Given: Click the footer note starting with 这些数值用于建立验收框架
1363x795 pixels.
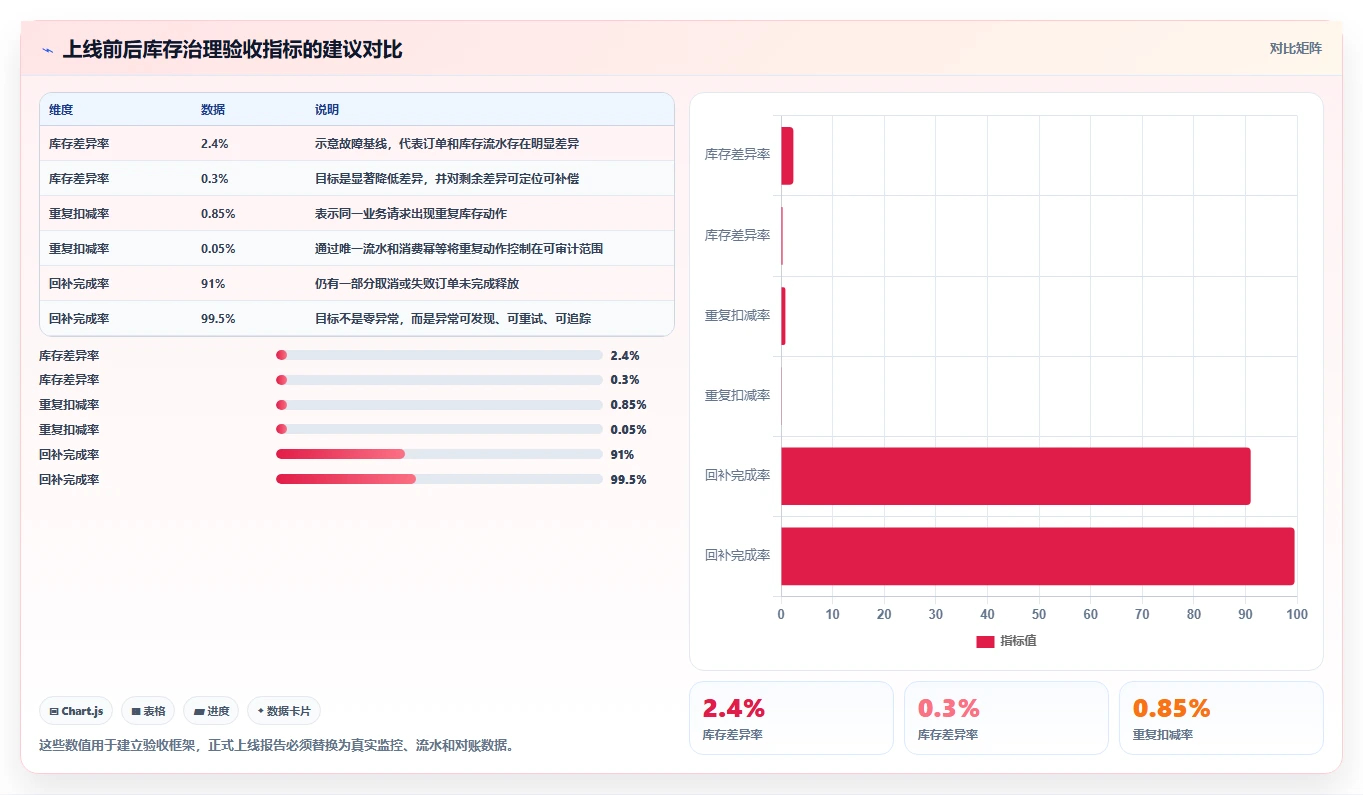Looking at the screenshot, I should [277, 745].
